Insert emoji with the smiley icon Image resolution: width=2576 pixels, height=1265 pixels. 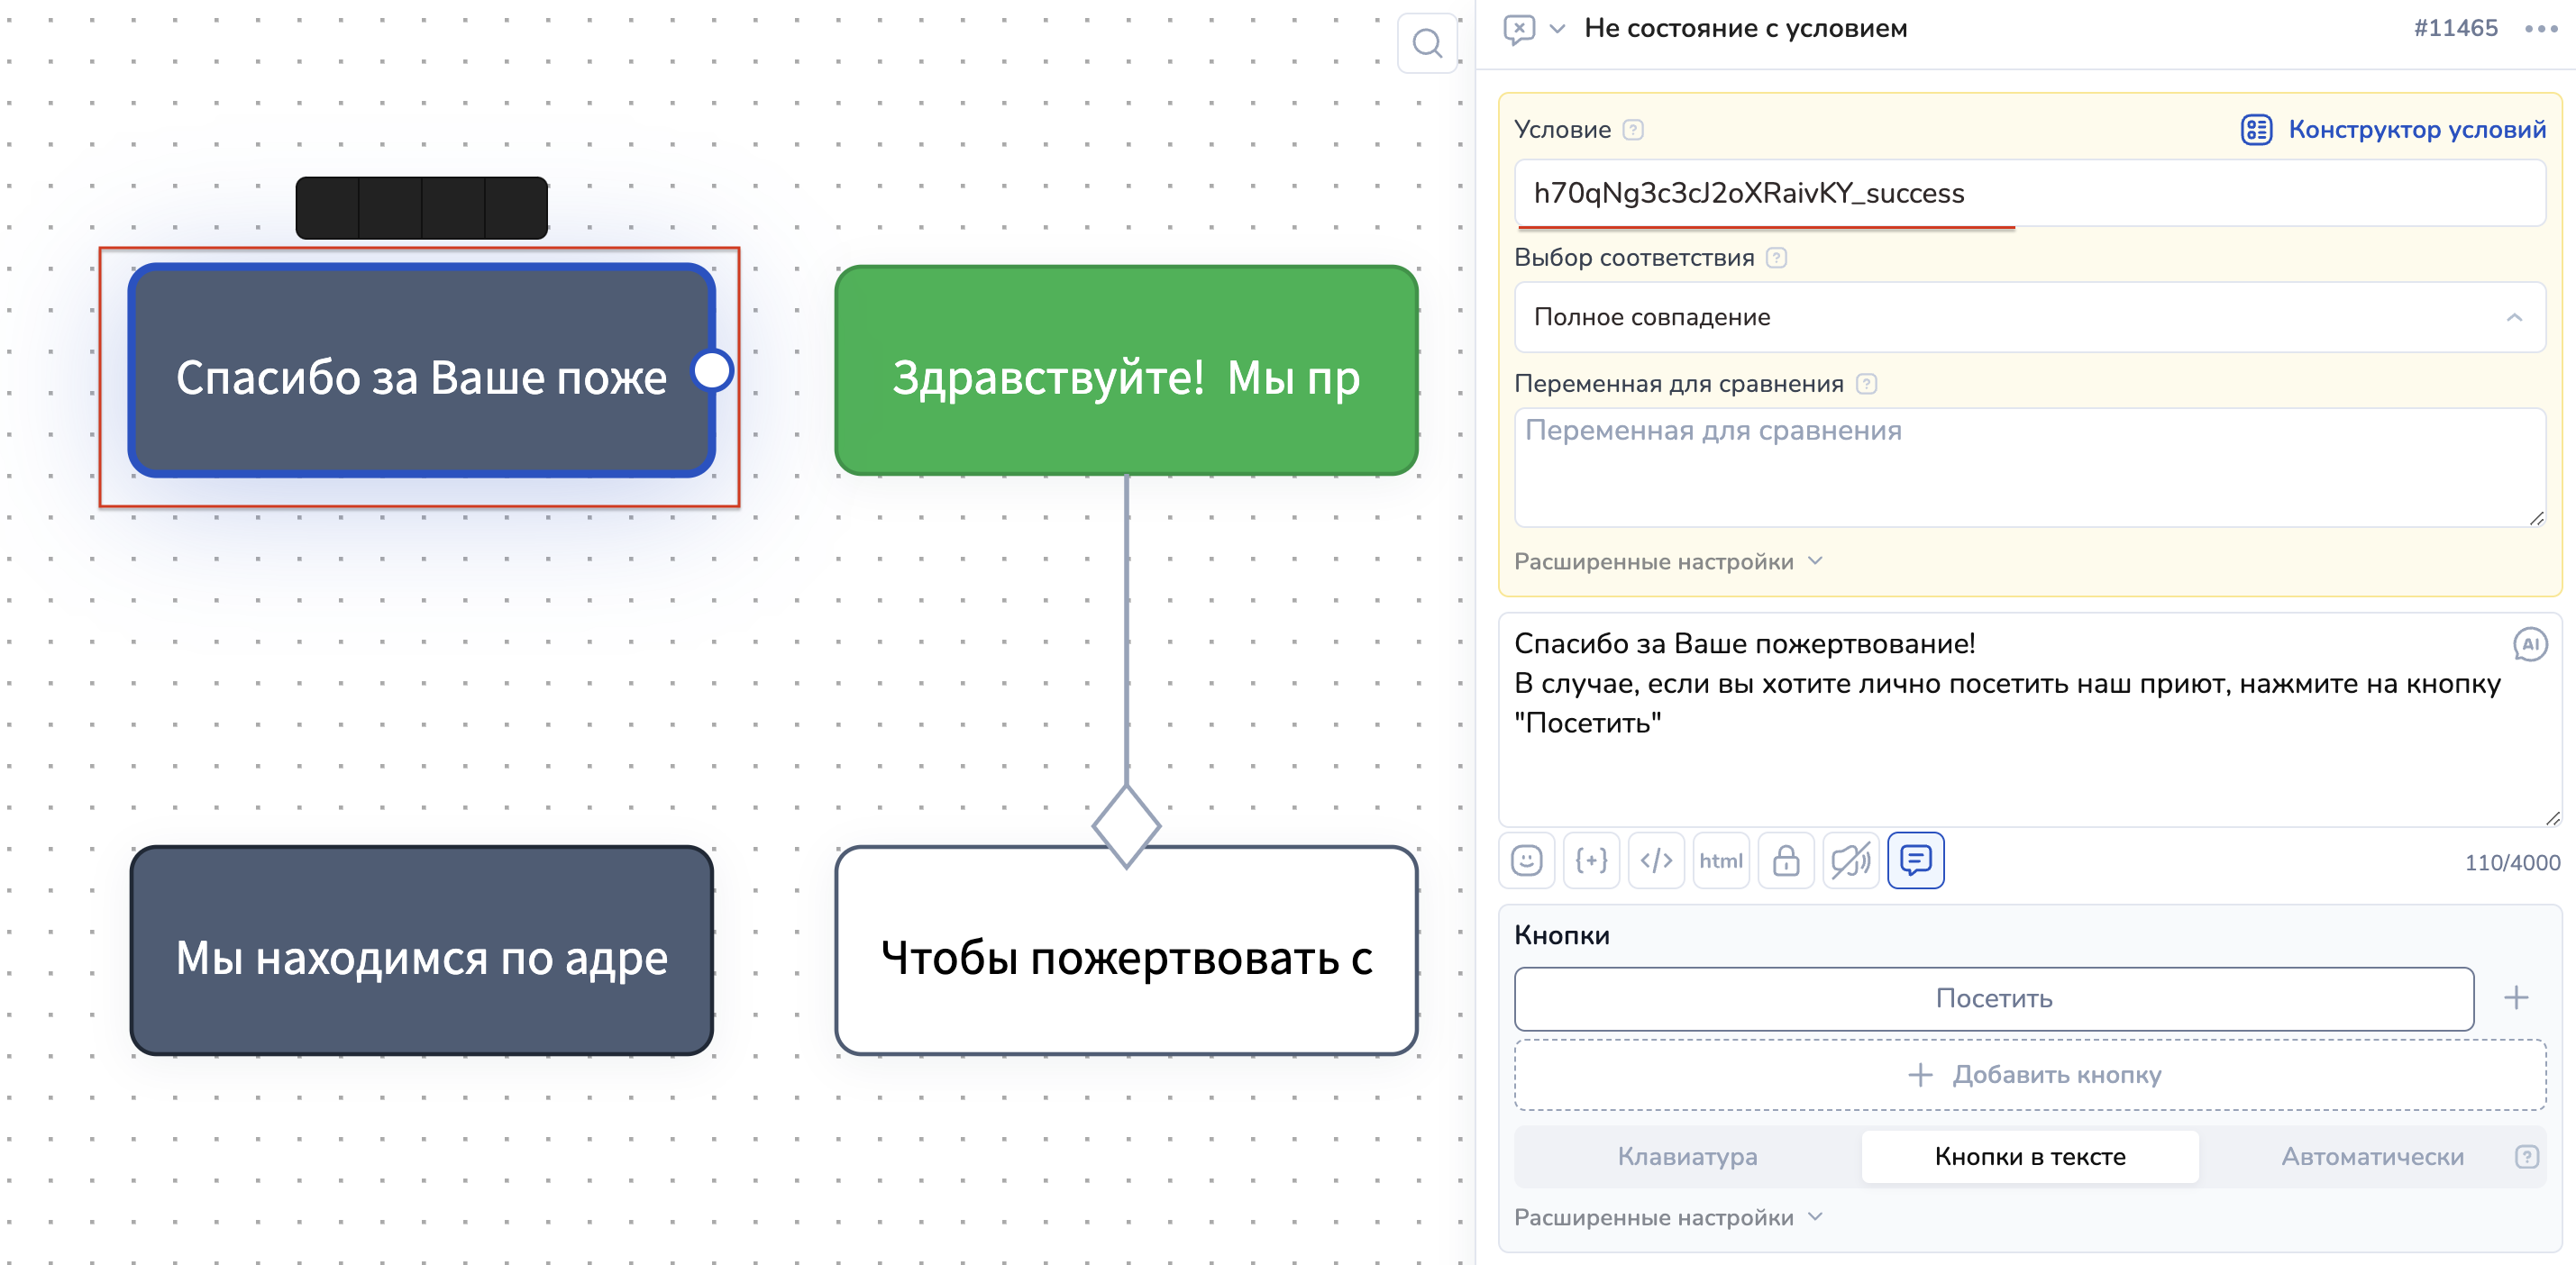(1526, 860)
